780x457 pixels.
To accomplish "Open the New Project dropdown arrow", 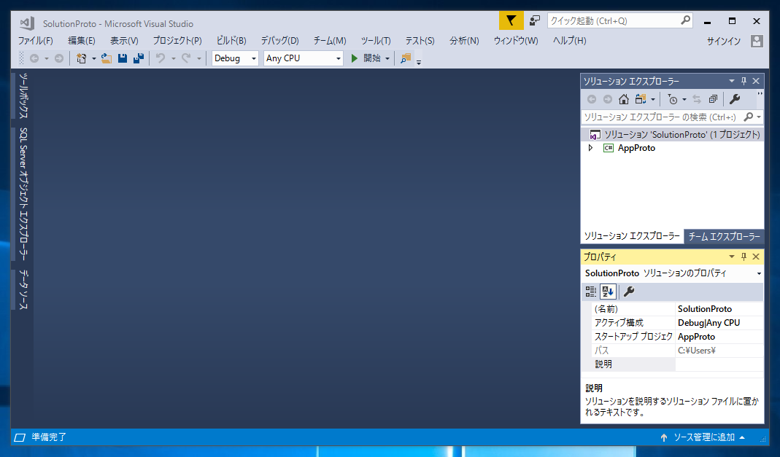I will point(94,58).
